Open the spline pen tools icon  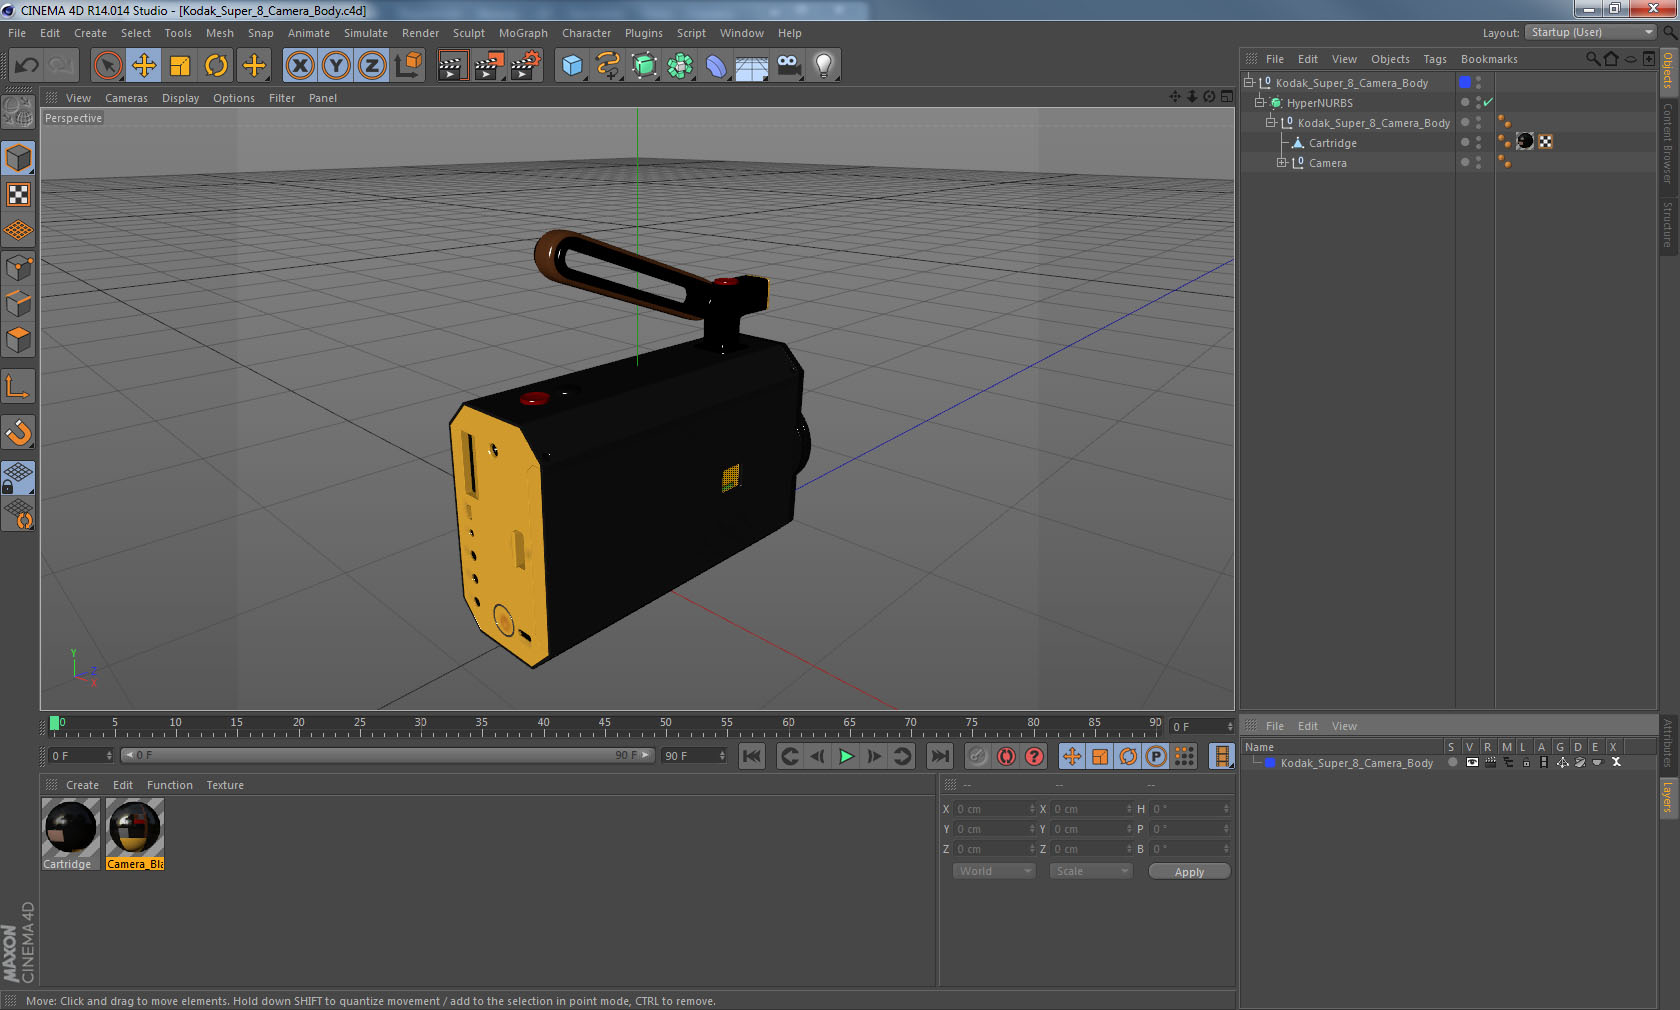click(608, 66)
